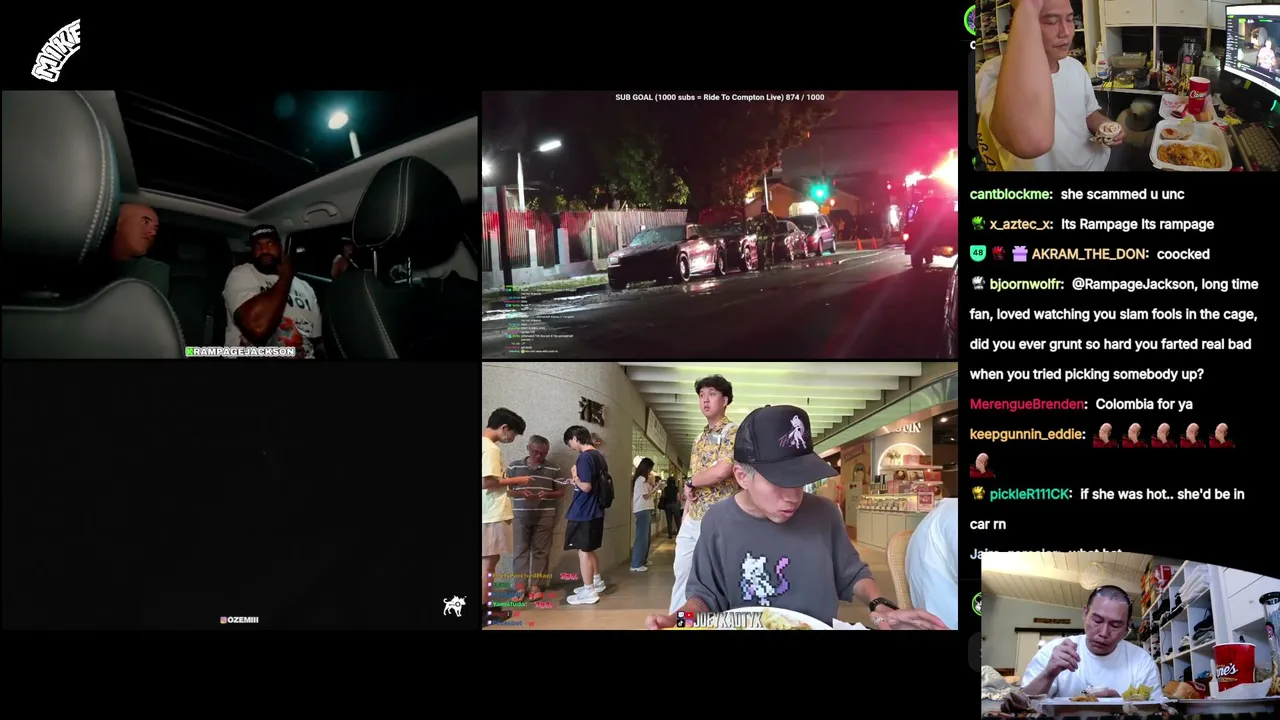The width and height of the screenshot is (1280, 720).
Task: Open pickleR111CK's chat profile
Action: [x=1030, y=494]
